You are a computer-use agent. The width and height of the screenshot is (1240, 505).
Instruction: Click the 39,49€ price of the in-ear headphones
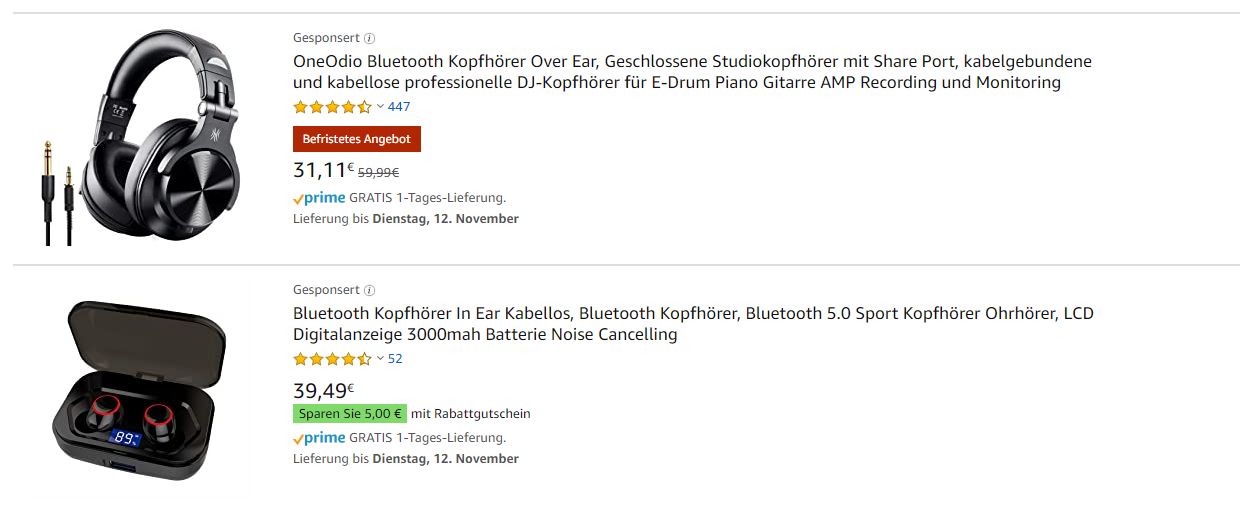point(323,391)
